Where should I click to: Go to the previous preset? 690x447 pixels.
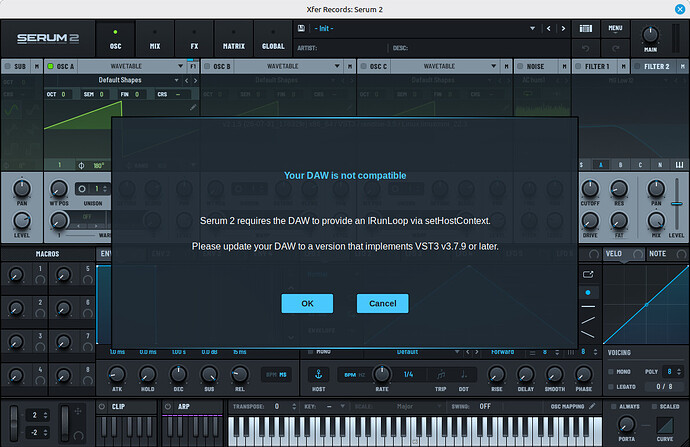tap(548, 28)
